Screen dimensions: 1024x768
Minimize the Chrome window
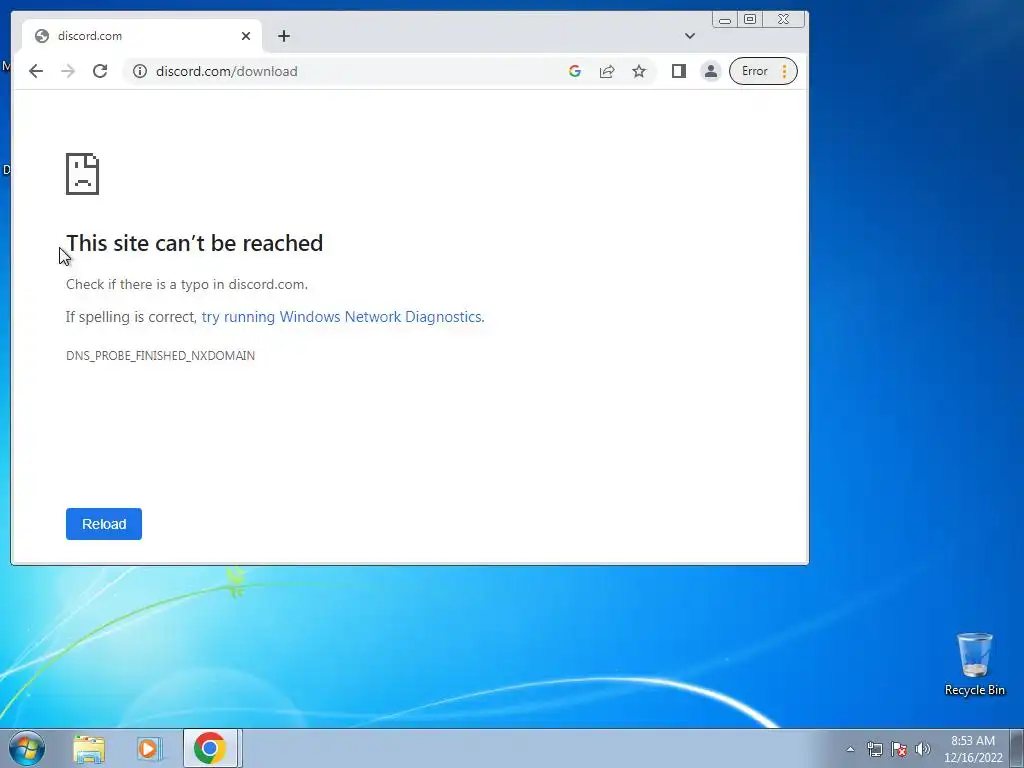pos(725,20)
